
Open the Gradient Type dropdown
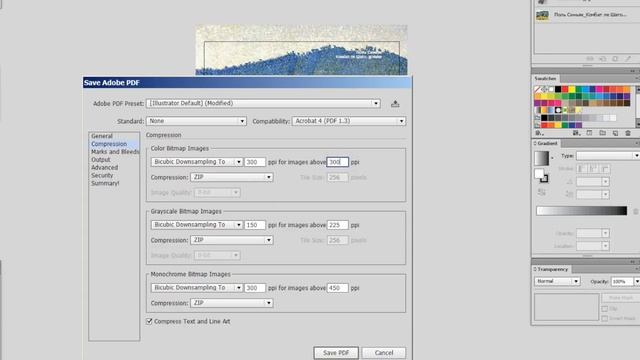pos(608,156)
